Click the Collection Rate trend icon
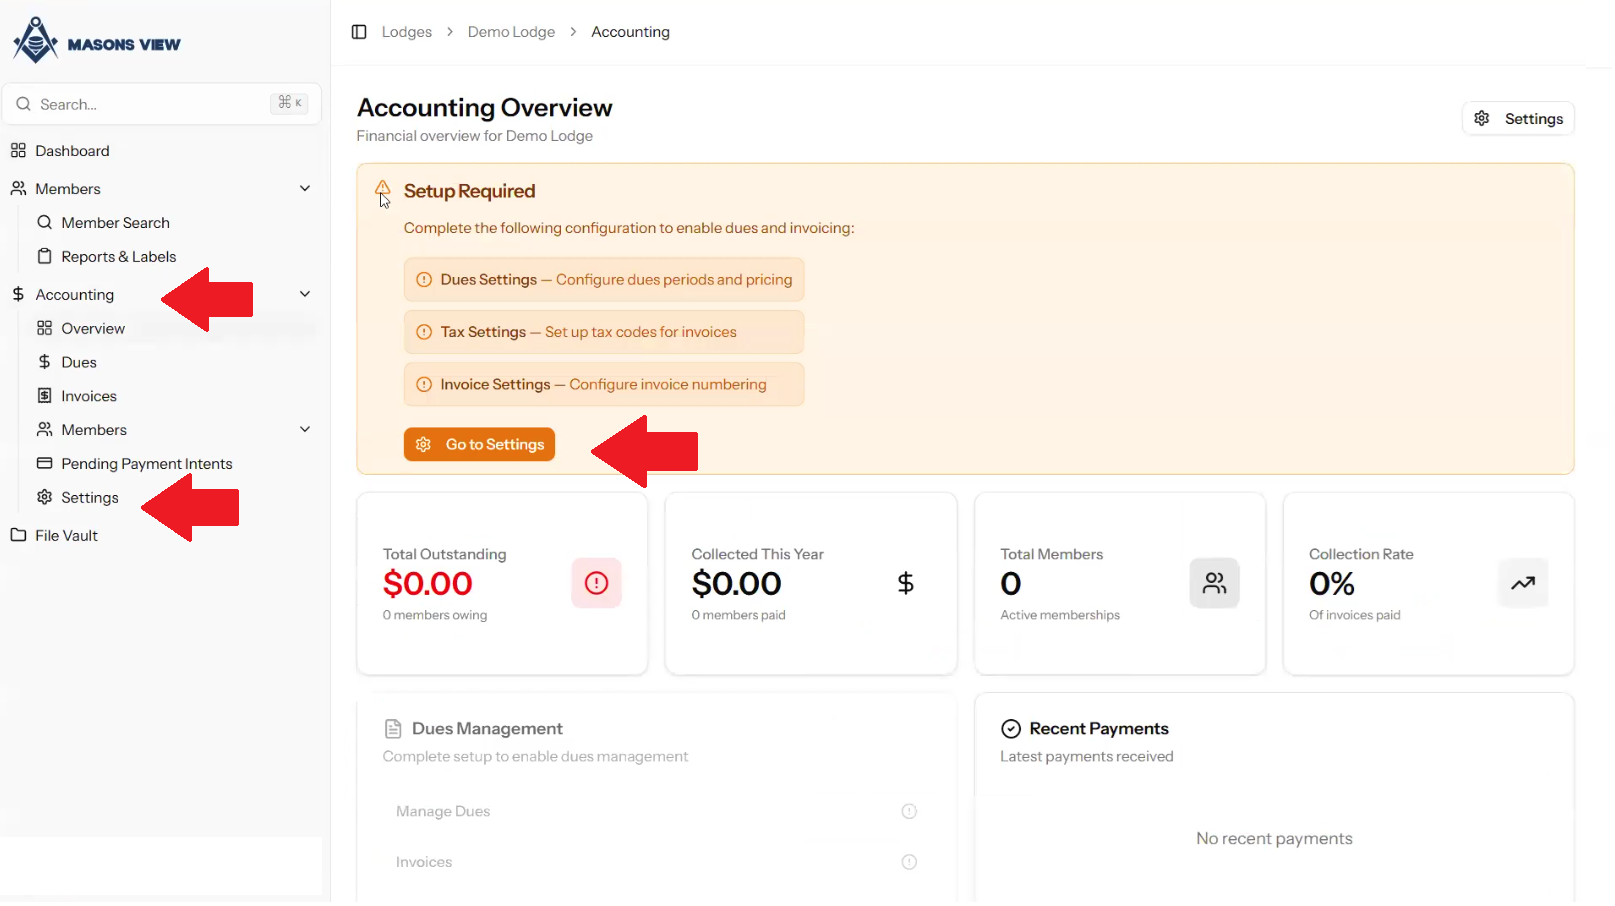 point(1522,583)
